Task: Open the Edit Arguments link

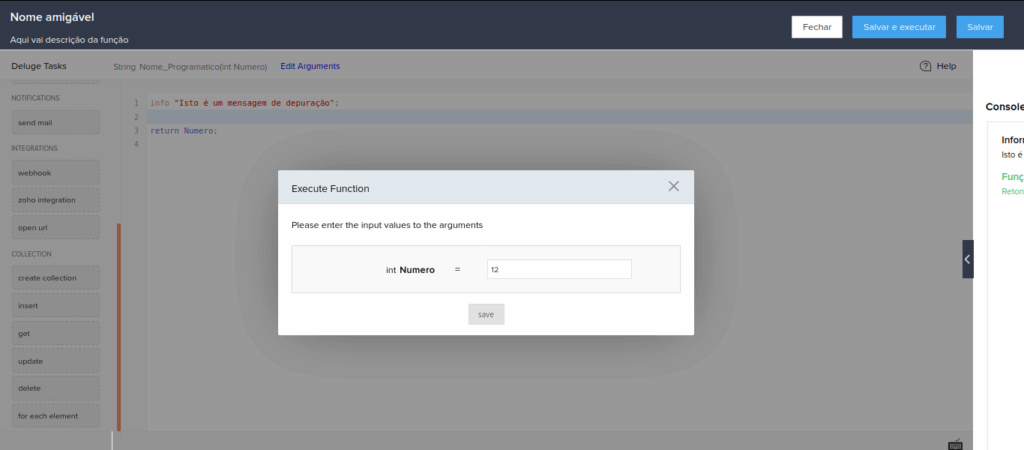Action: [x=310, y=66]
